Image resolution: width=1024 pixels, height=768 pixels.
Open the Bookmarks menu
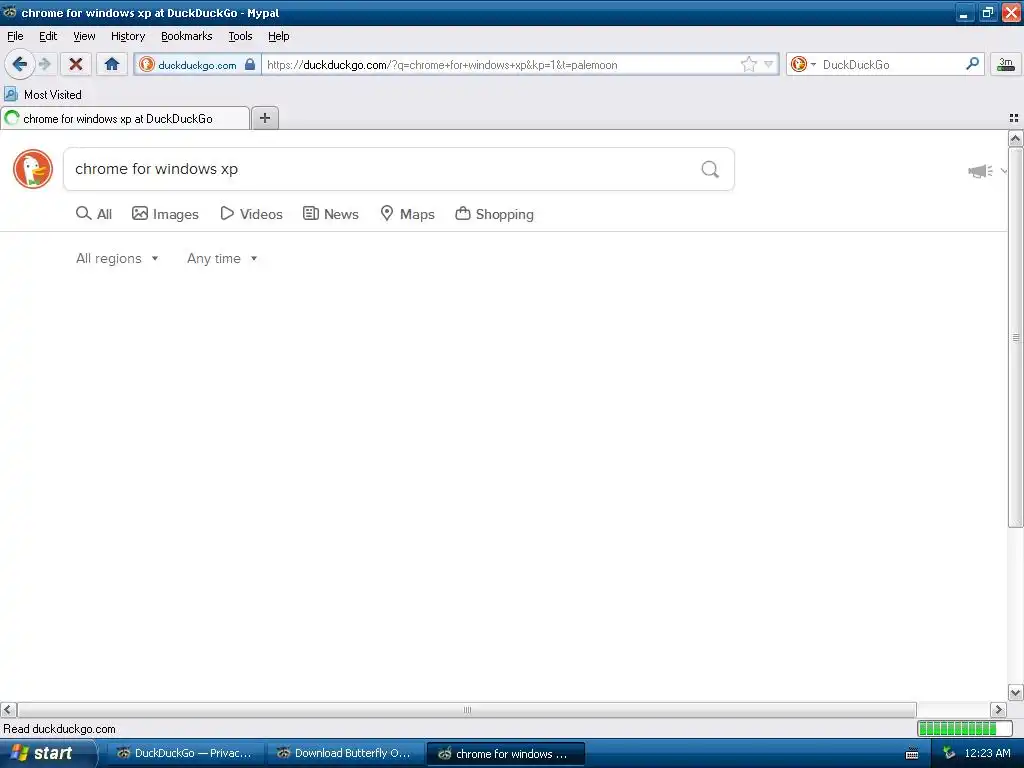(187, 36)
